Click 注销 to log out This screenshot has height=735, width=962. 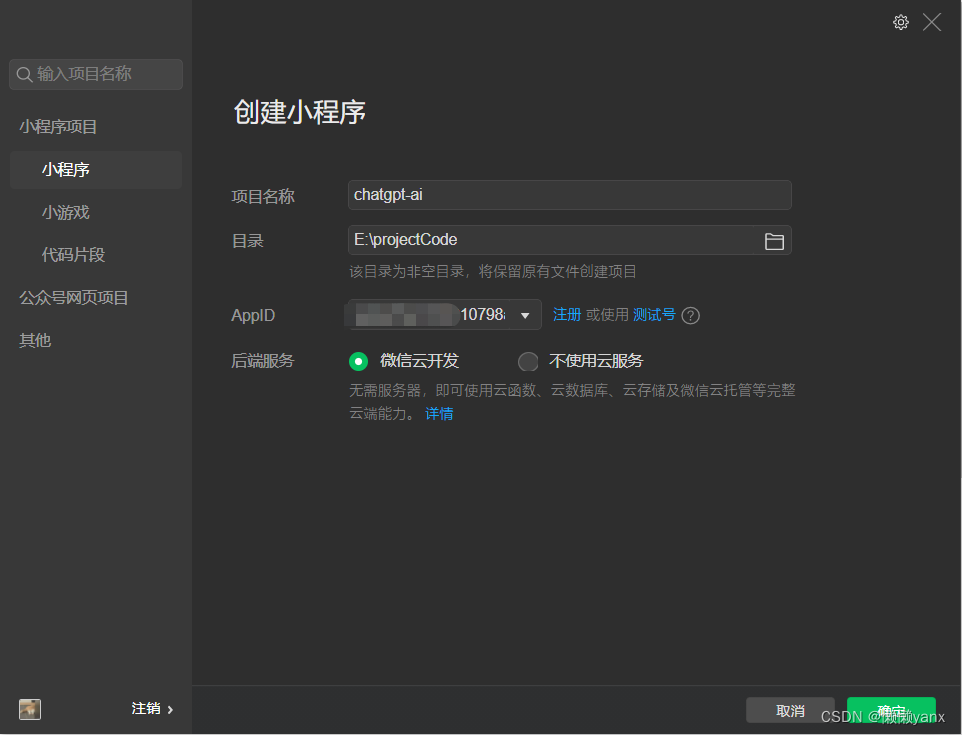[x=145, y=709]
